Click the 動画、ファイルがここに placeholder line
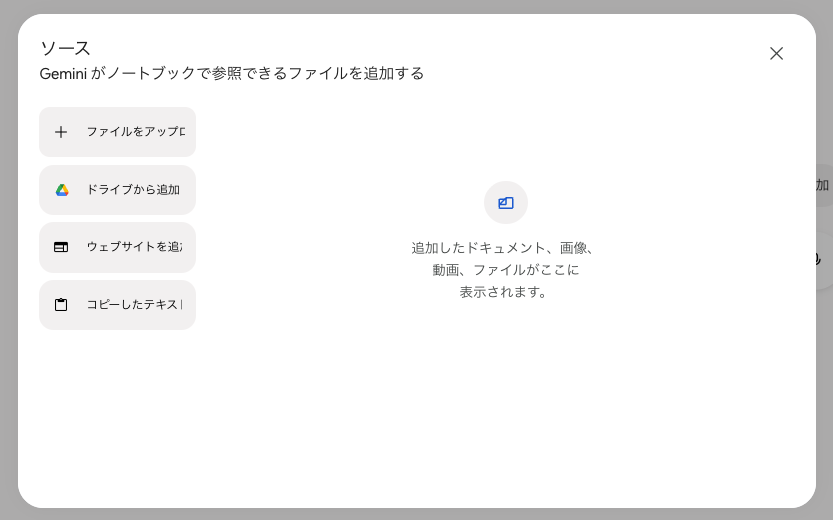This screenshot has width=833, height=520. pyautogui.click(x=506, y=270)
